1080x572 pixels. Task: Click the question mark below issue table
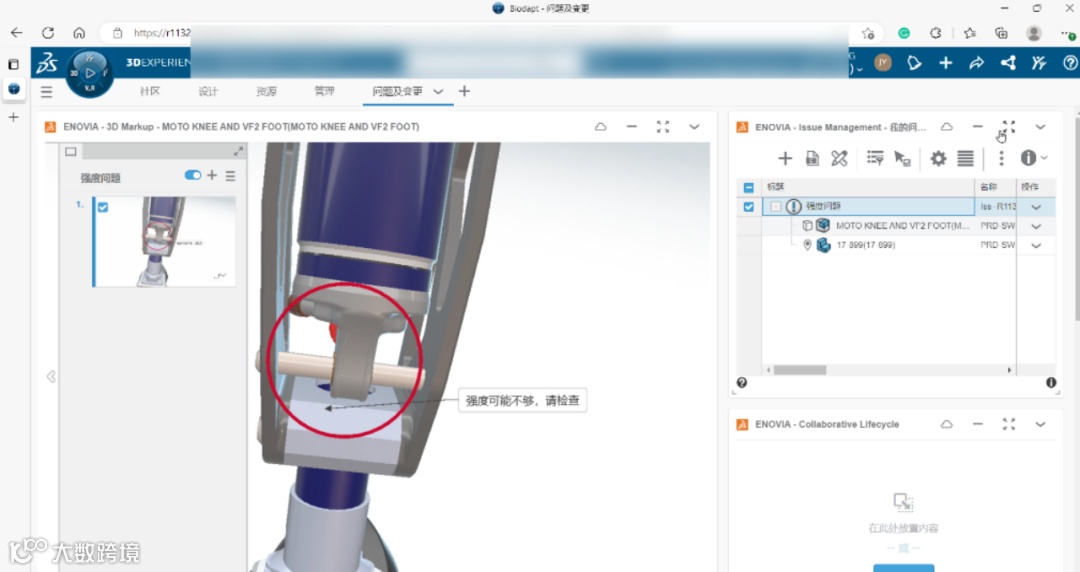pos(742,382)
